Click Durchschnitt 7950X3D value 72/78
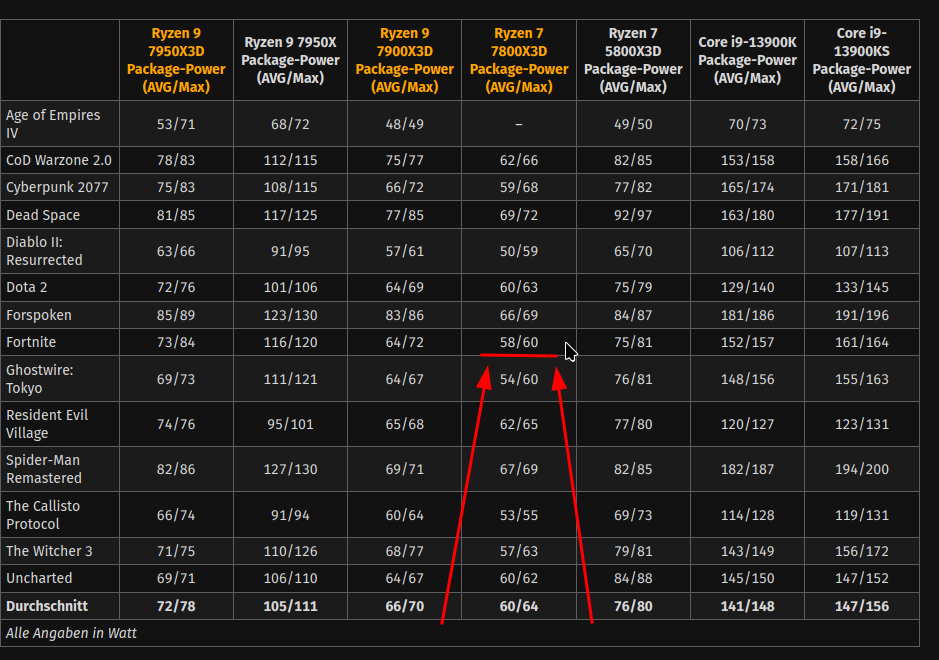 point(176,606)
